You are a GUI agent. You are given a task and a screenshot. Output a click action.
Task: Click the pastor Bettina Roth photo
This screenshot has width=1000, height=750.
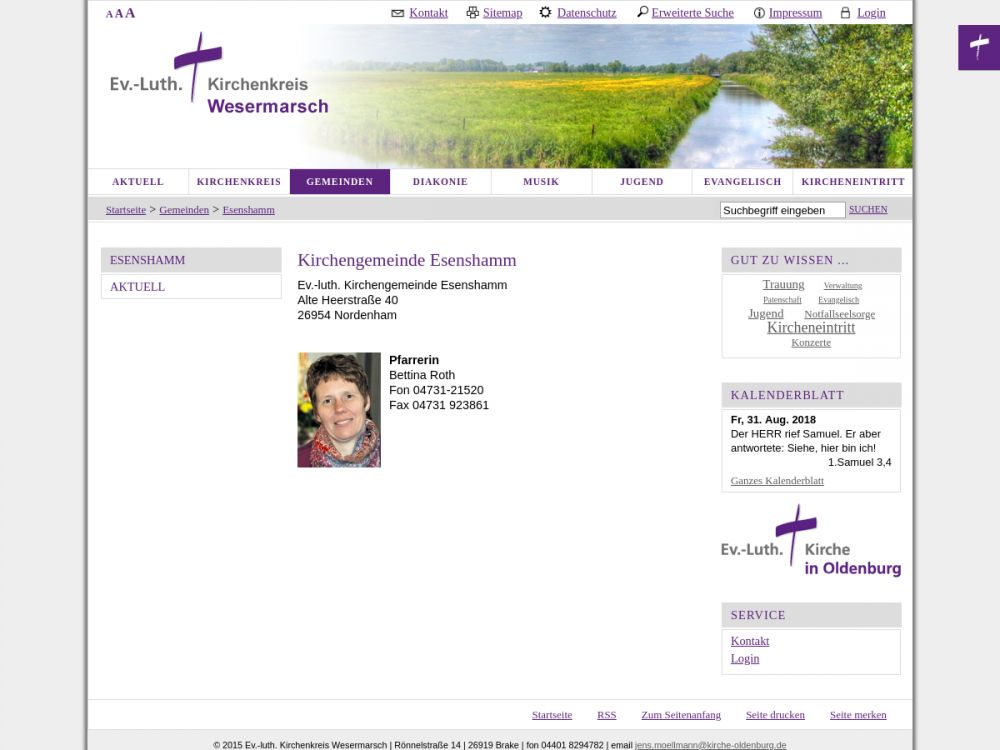tap(339, 410)
